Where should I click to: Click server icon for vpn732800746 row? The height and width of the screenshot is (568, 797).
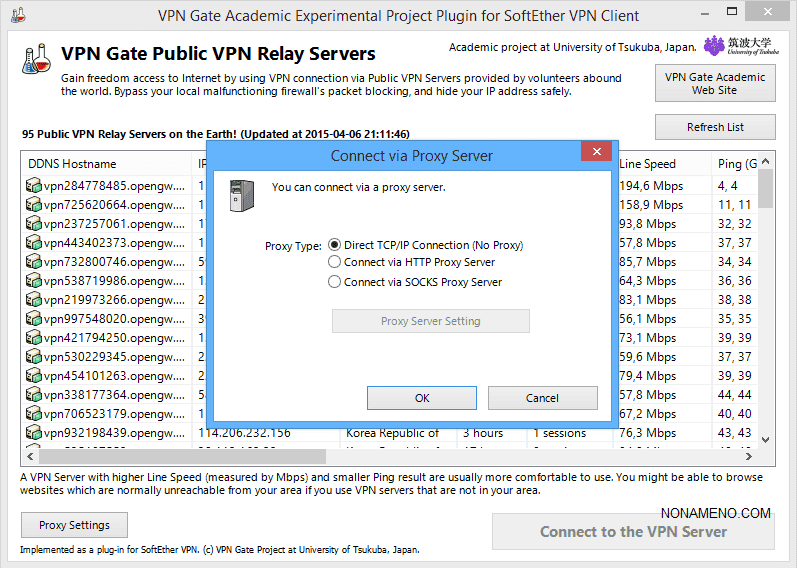click(x=34, y=262)
